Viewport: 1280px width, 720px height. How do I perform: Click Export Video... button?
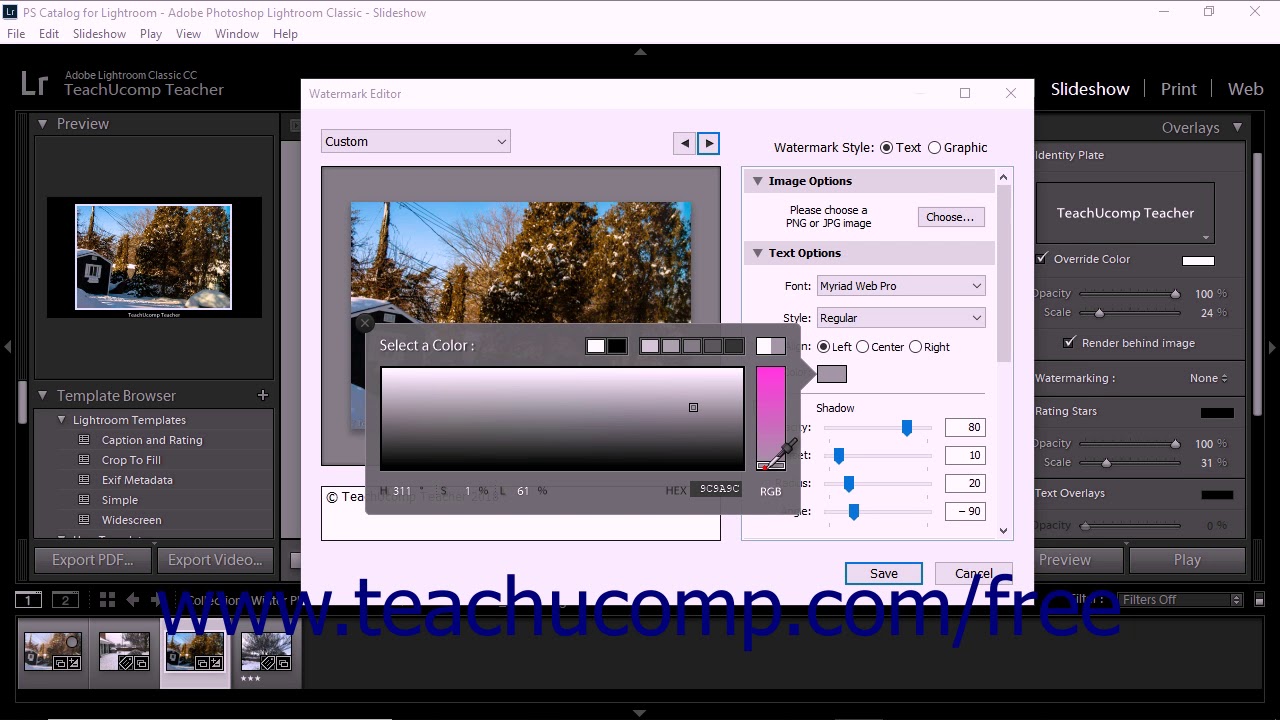pos(215,560)
